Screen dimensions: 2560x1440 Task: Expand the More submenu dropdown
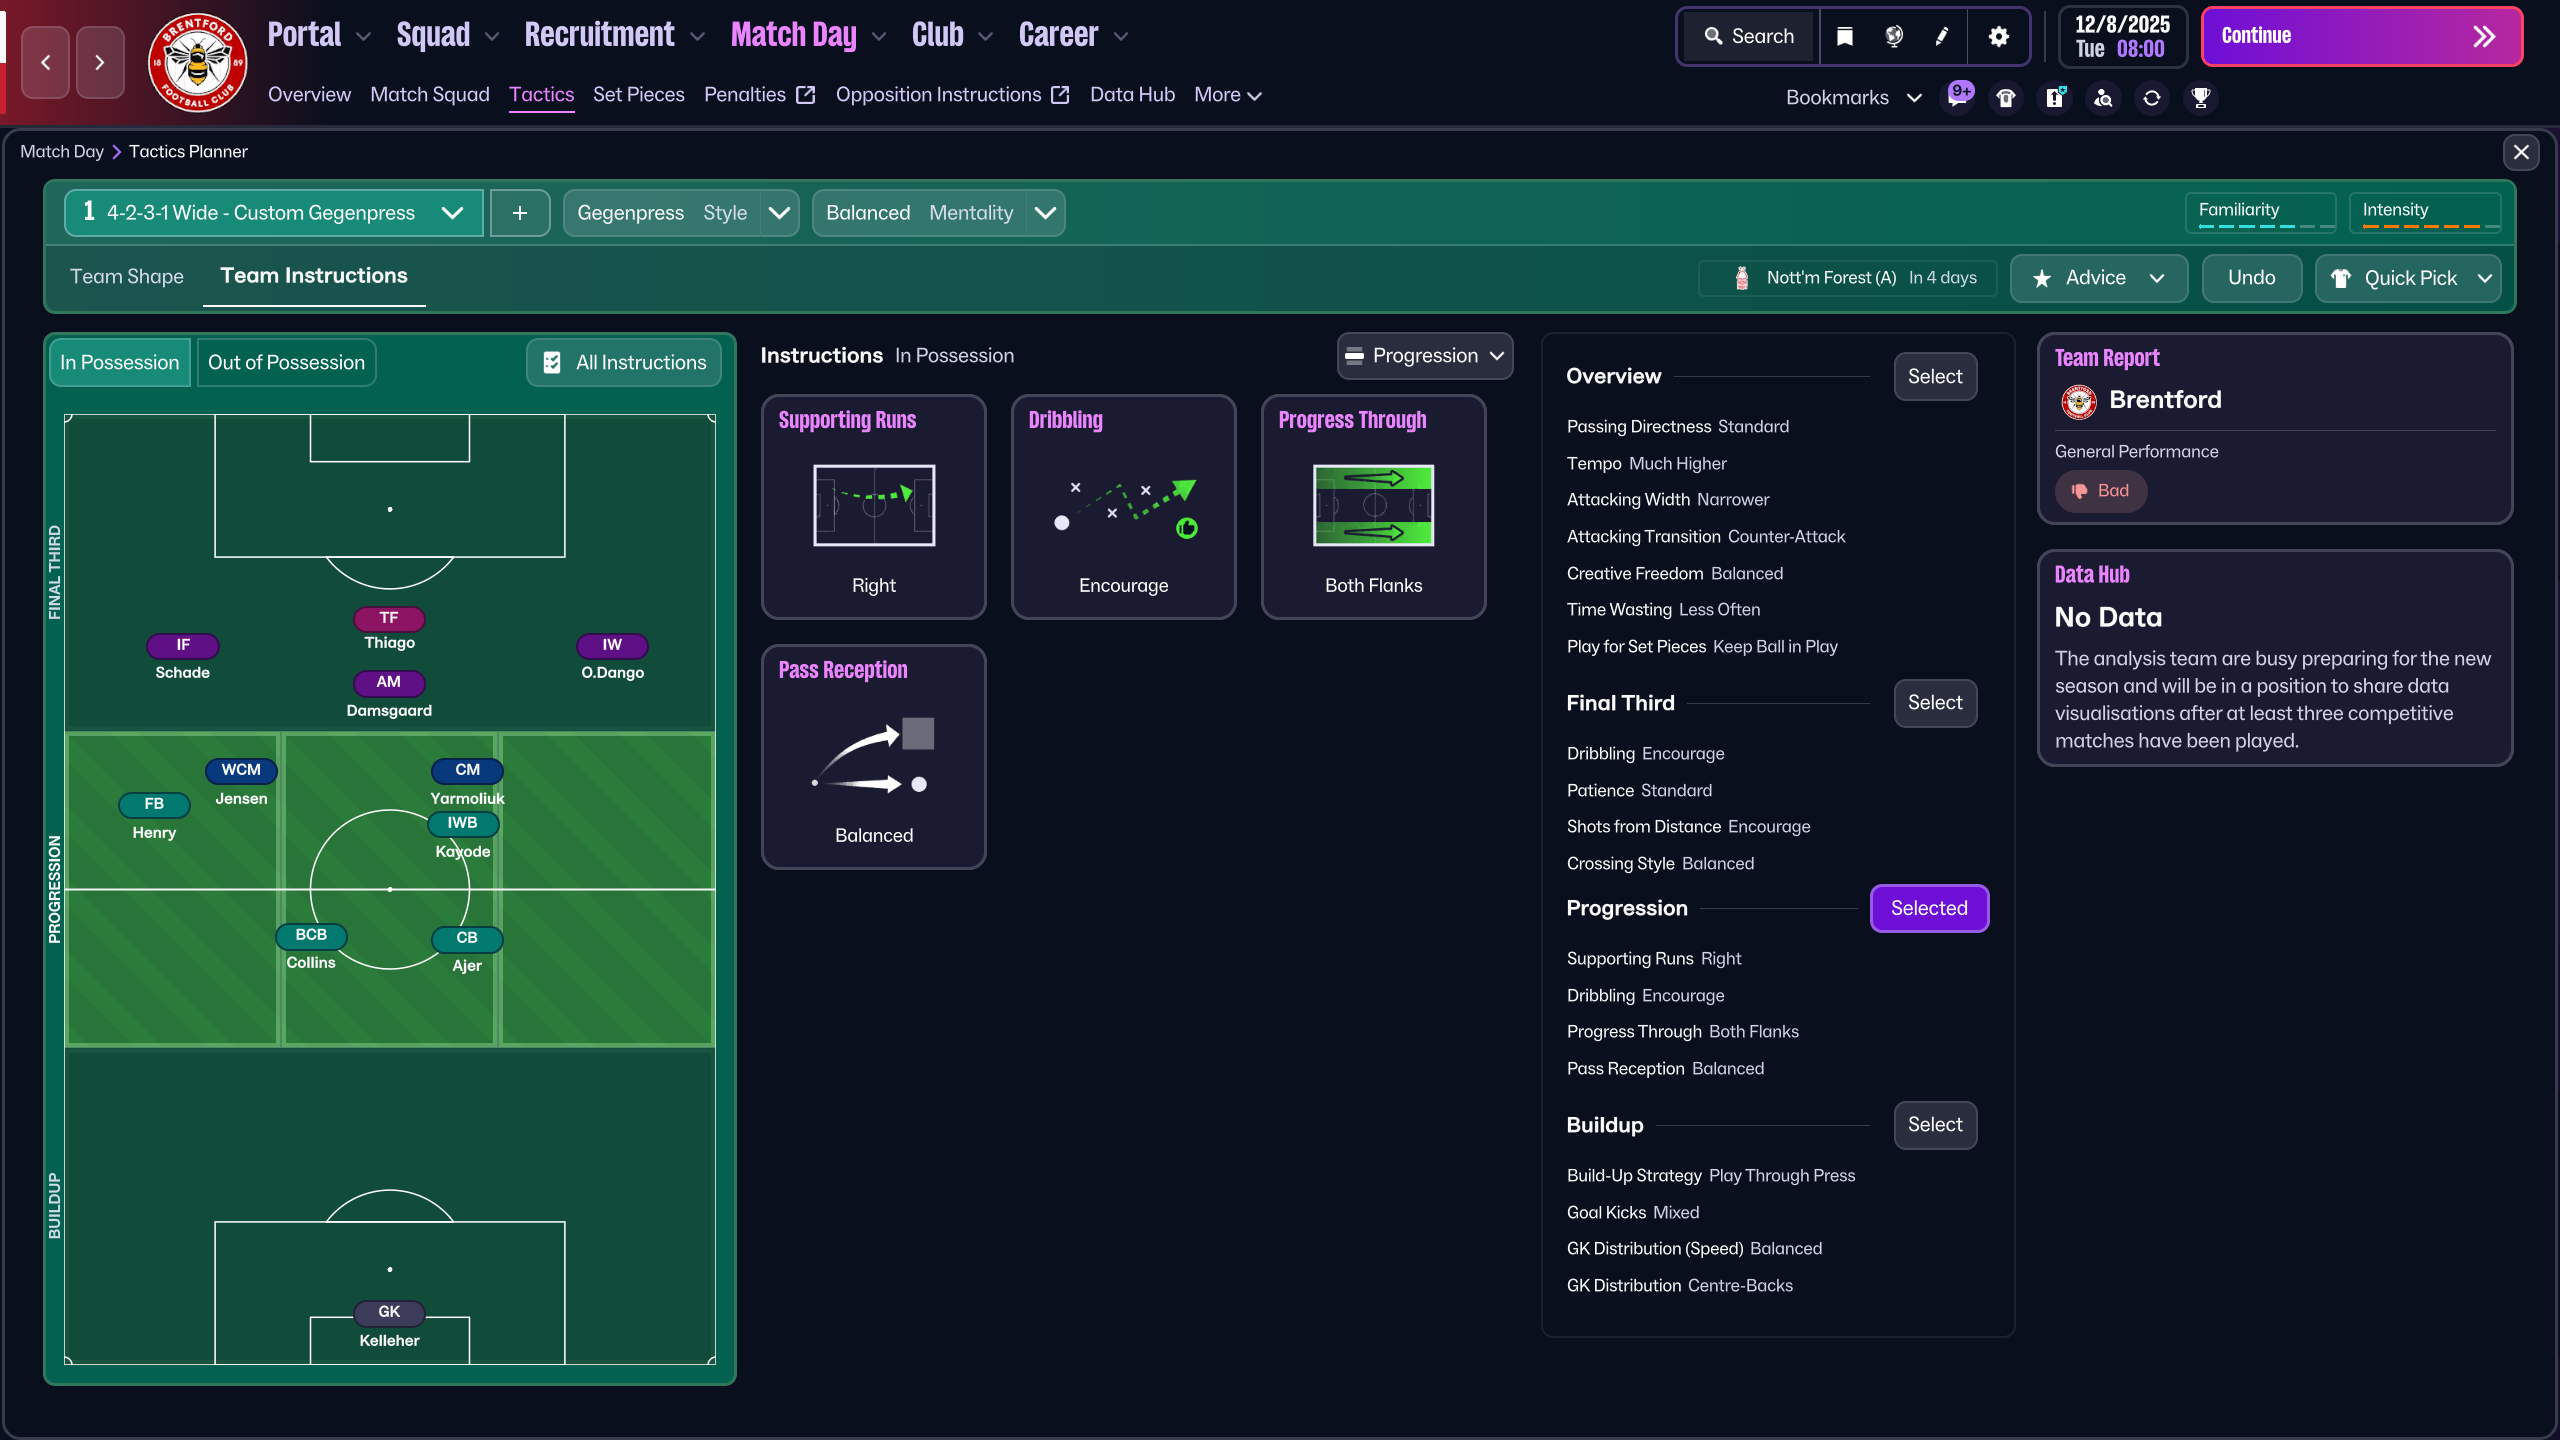[1228, 95]
